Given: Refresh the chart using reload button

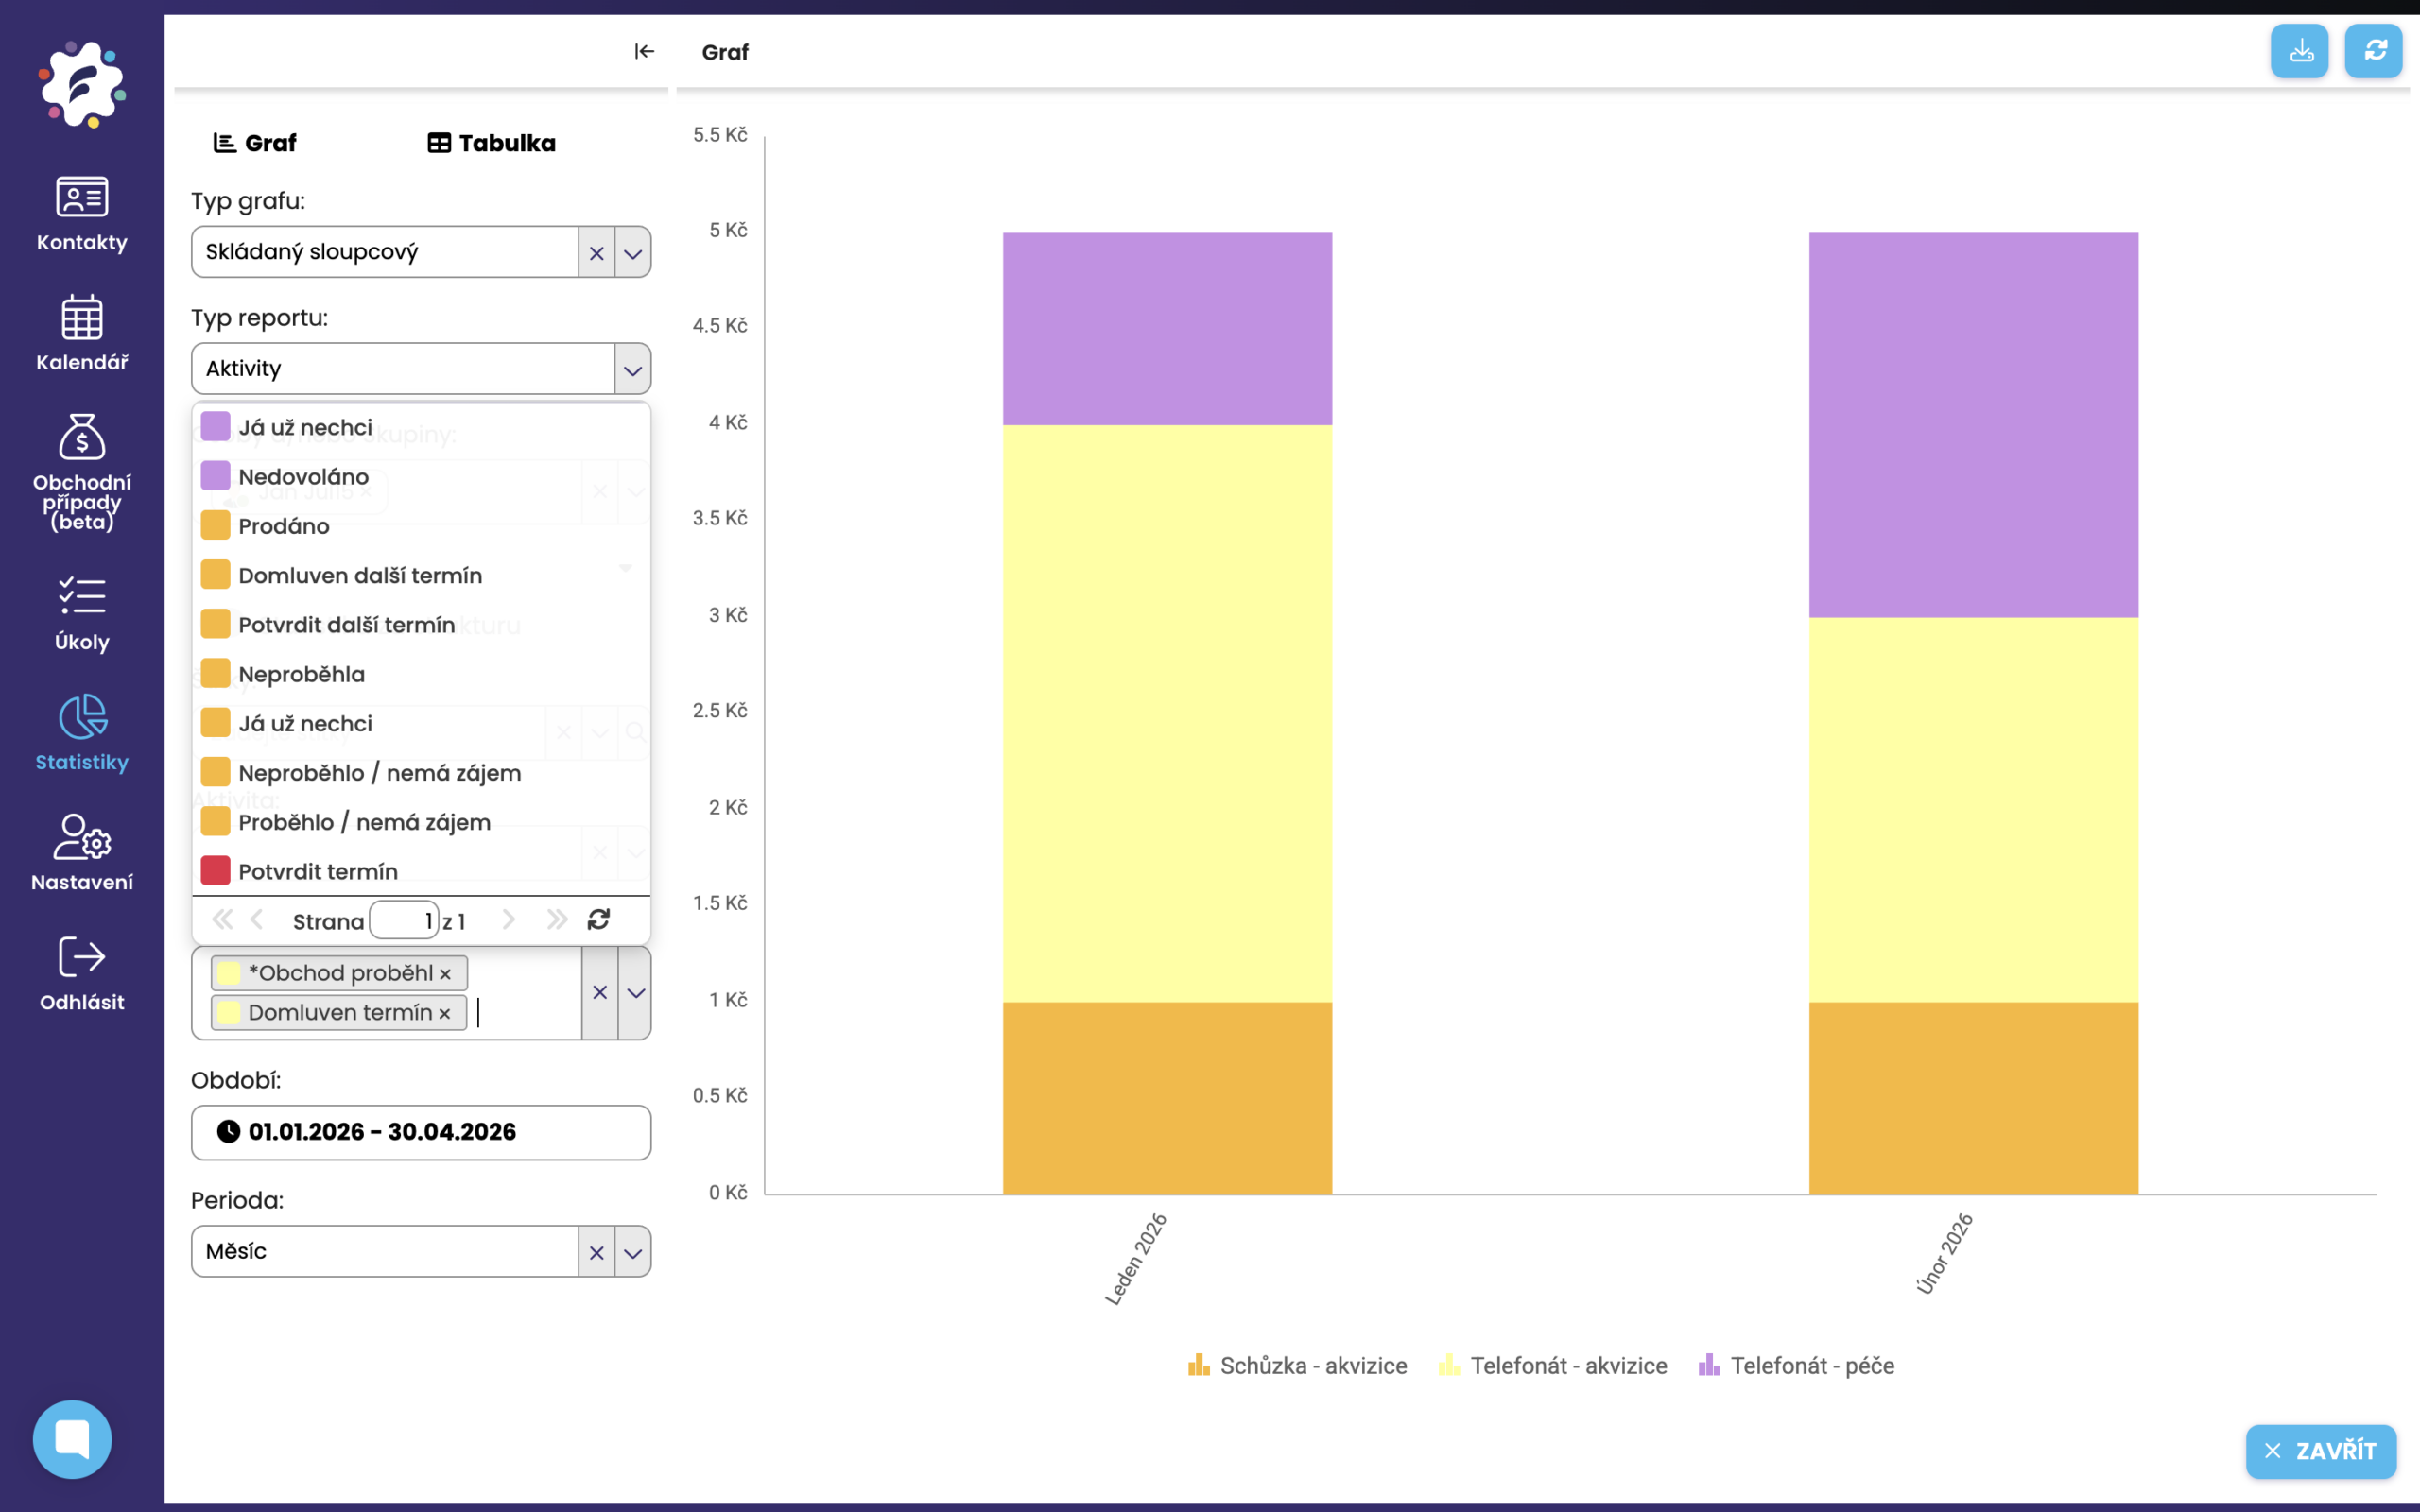Looking at the screenshot, I should tap(2374, 51).
